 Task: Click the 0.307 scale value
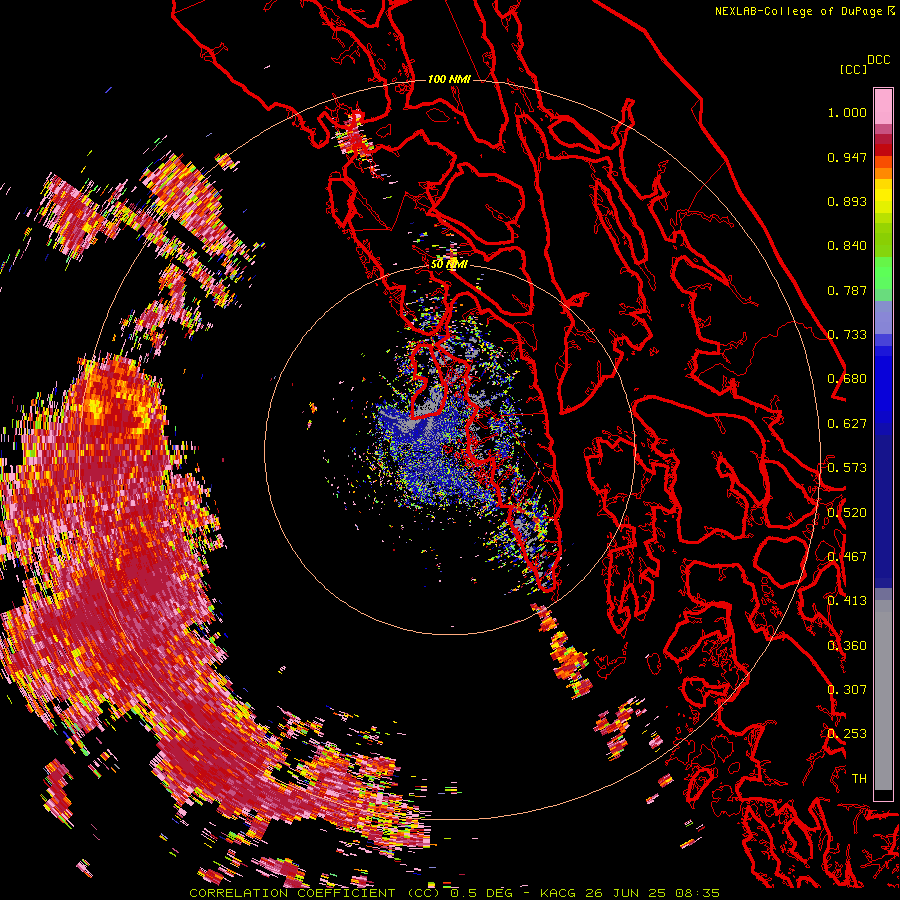[x=847, y=689]
